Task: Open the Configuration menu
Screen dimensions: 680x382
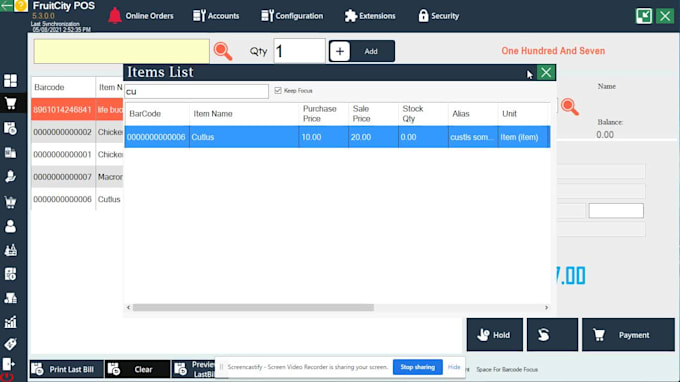Action: [292, 16]
